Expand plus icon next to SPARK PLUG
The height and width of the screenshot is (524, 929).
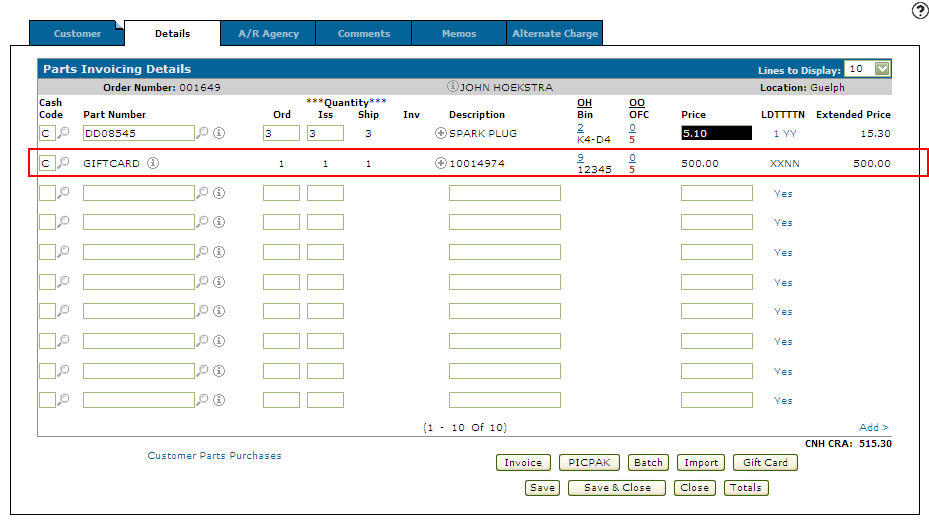coord(440,133)
